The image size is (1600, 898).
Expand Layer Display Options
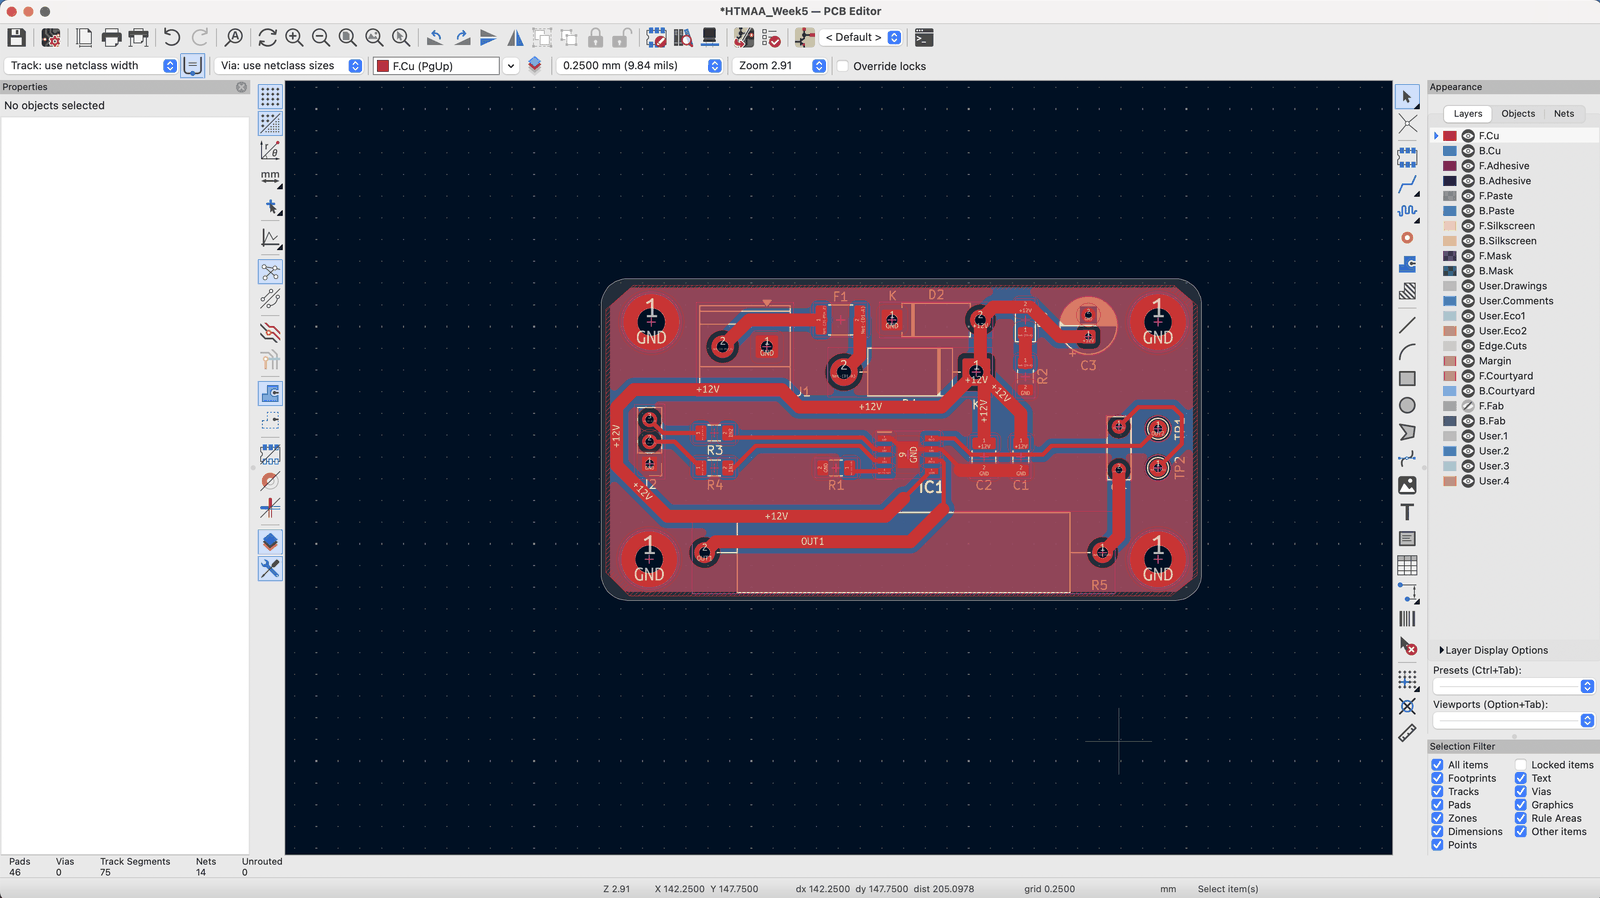tap(1493, 650)
